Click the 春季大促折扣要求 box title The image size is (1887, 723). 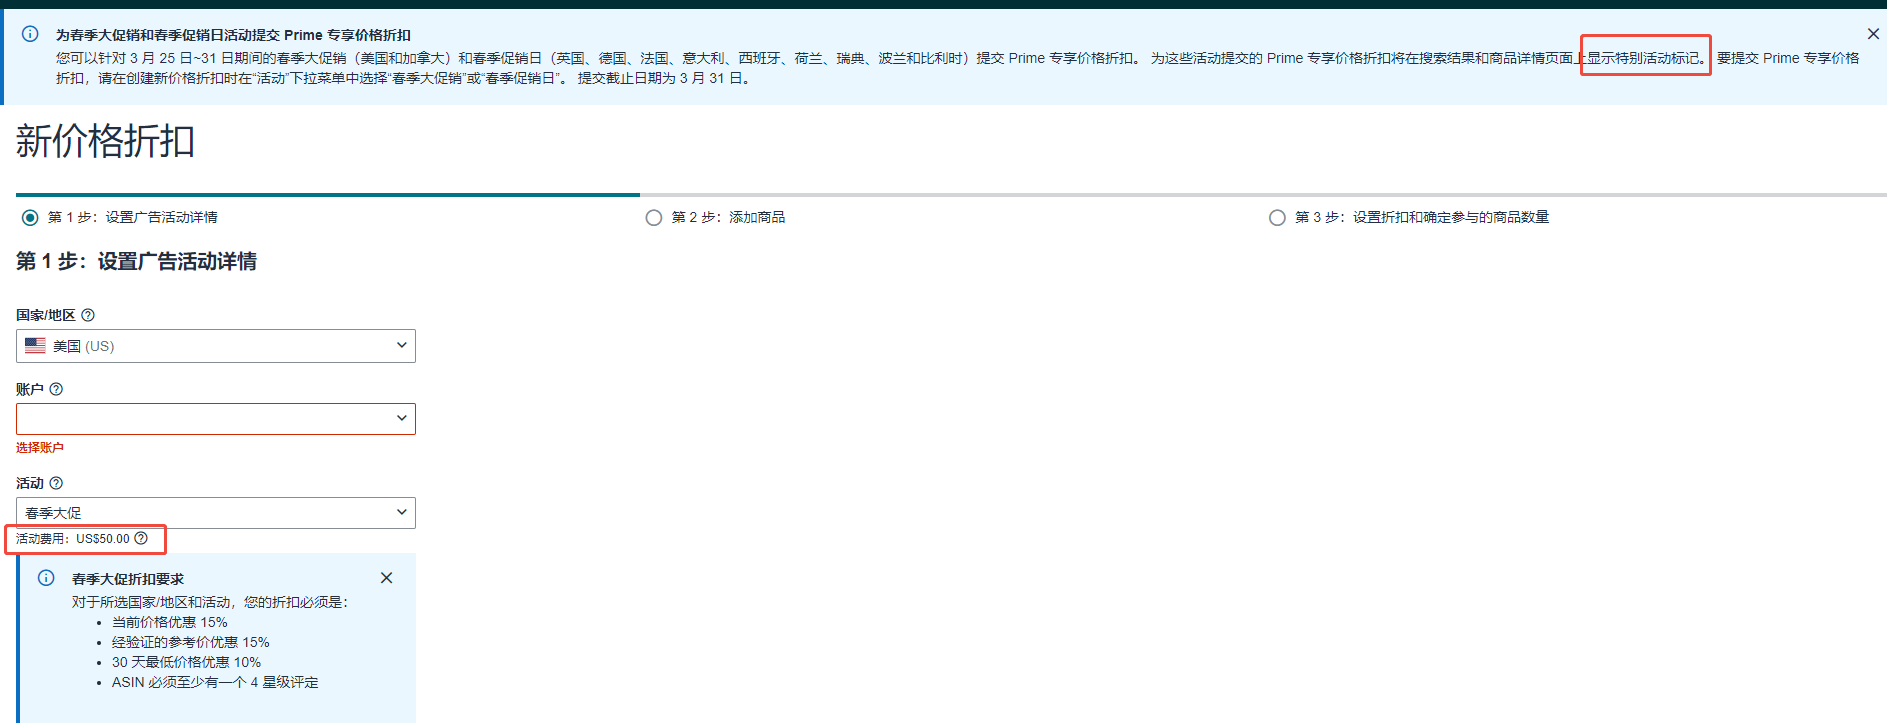pyautogui.click(x=128, y=579)
